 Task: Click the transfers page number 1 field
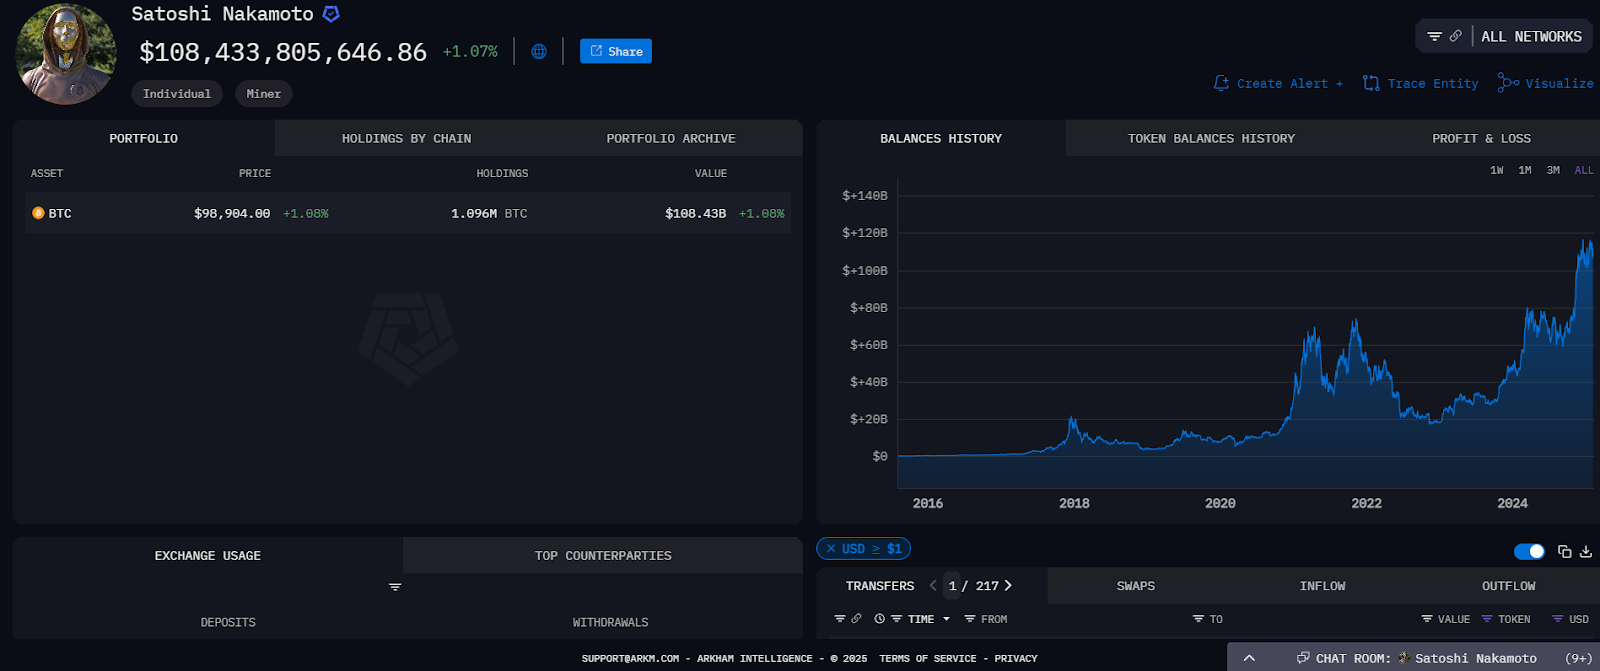953,586
